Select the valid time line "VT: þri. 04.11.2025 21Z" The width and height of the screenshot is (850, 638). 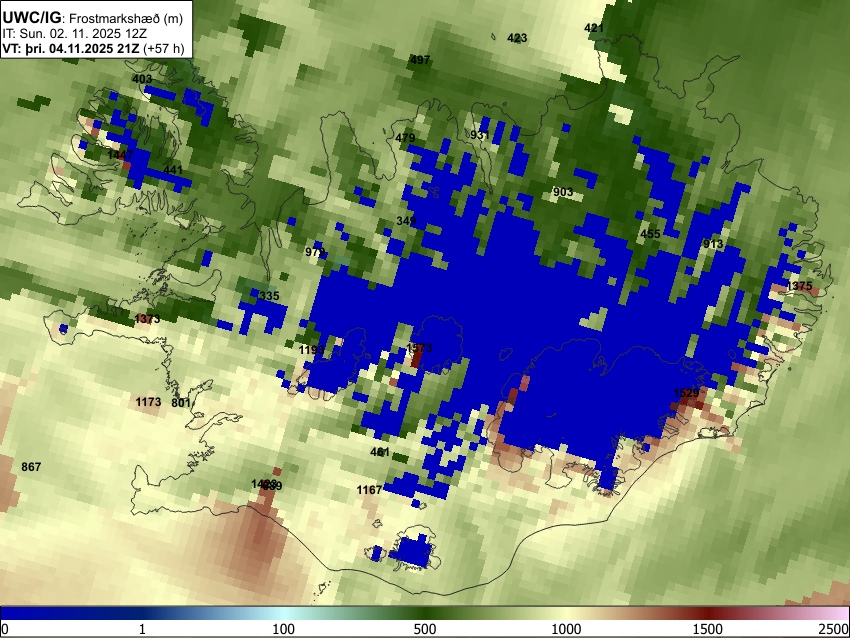coord(70,48)
